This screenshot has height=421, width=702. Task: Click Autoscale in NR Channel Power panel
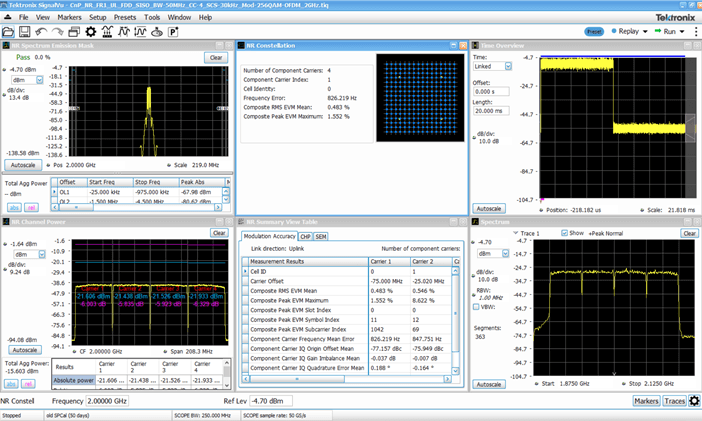pyautogui.click(x=23, y=350)
